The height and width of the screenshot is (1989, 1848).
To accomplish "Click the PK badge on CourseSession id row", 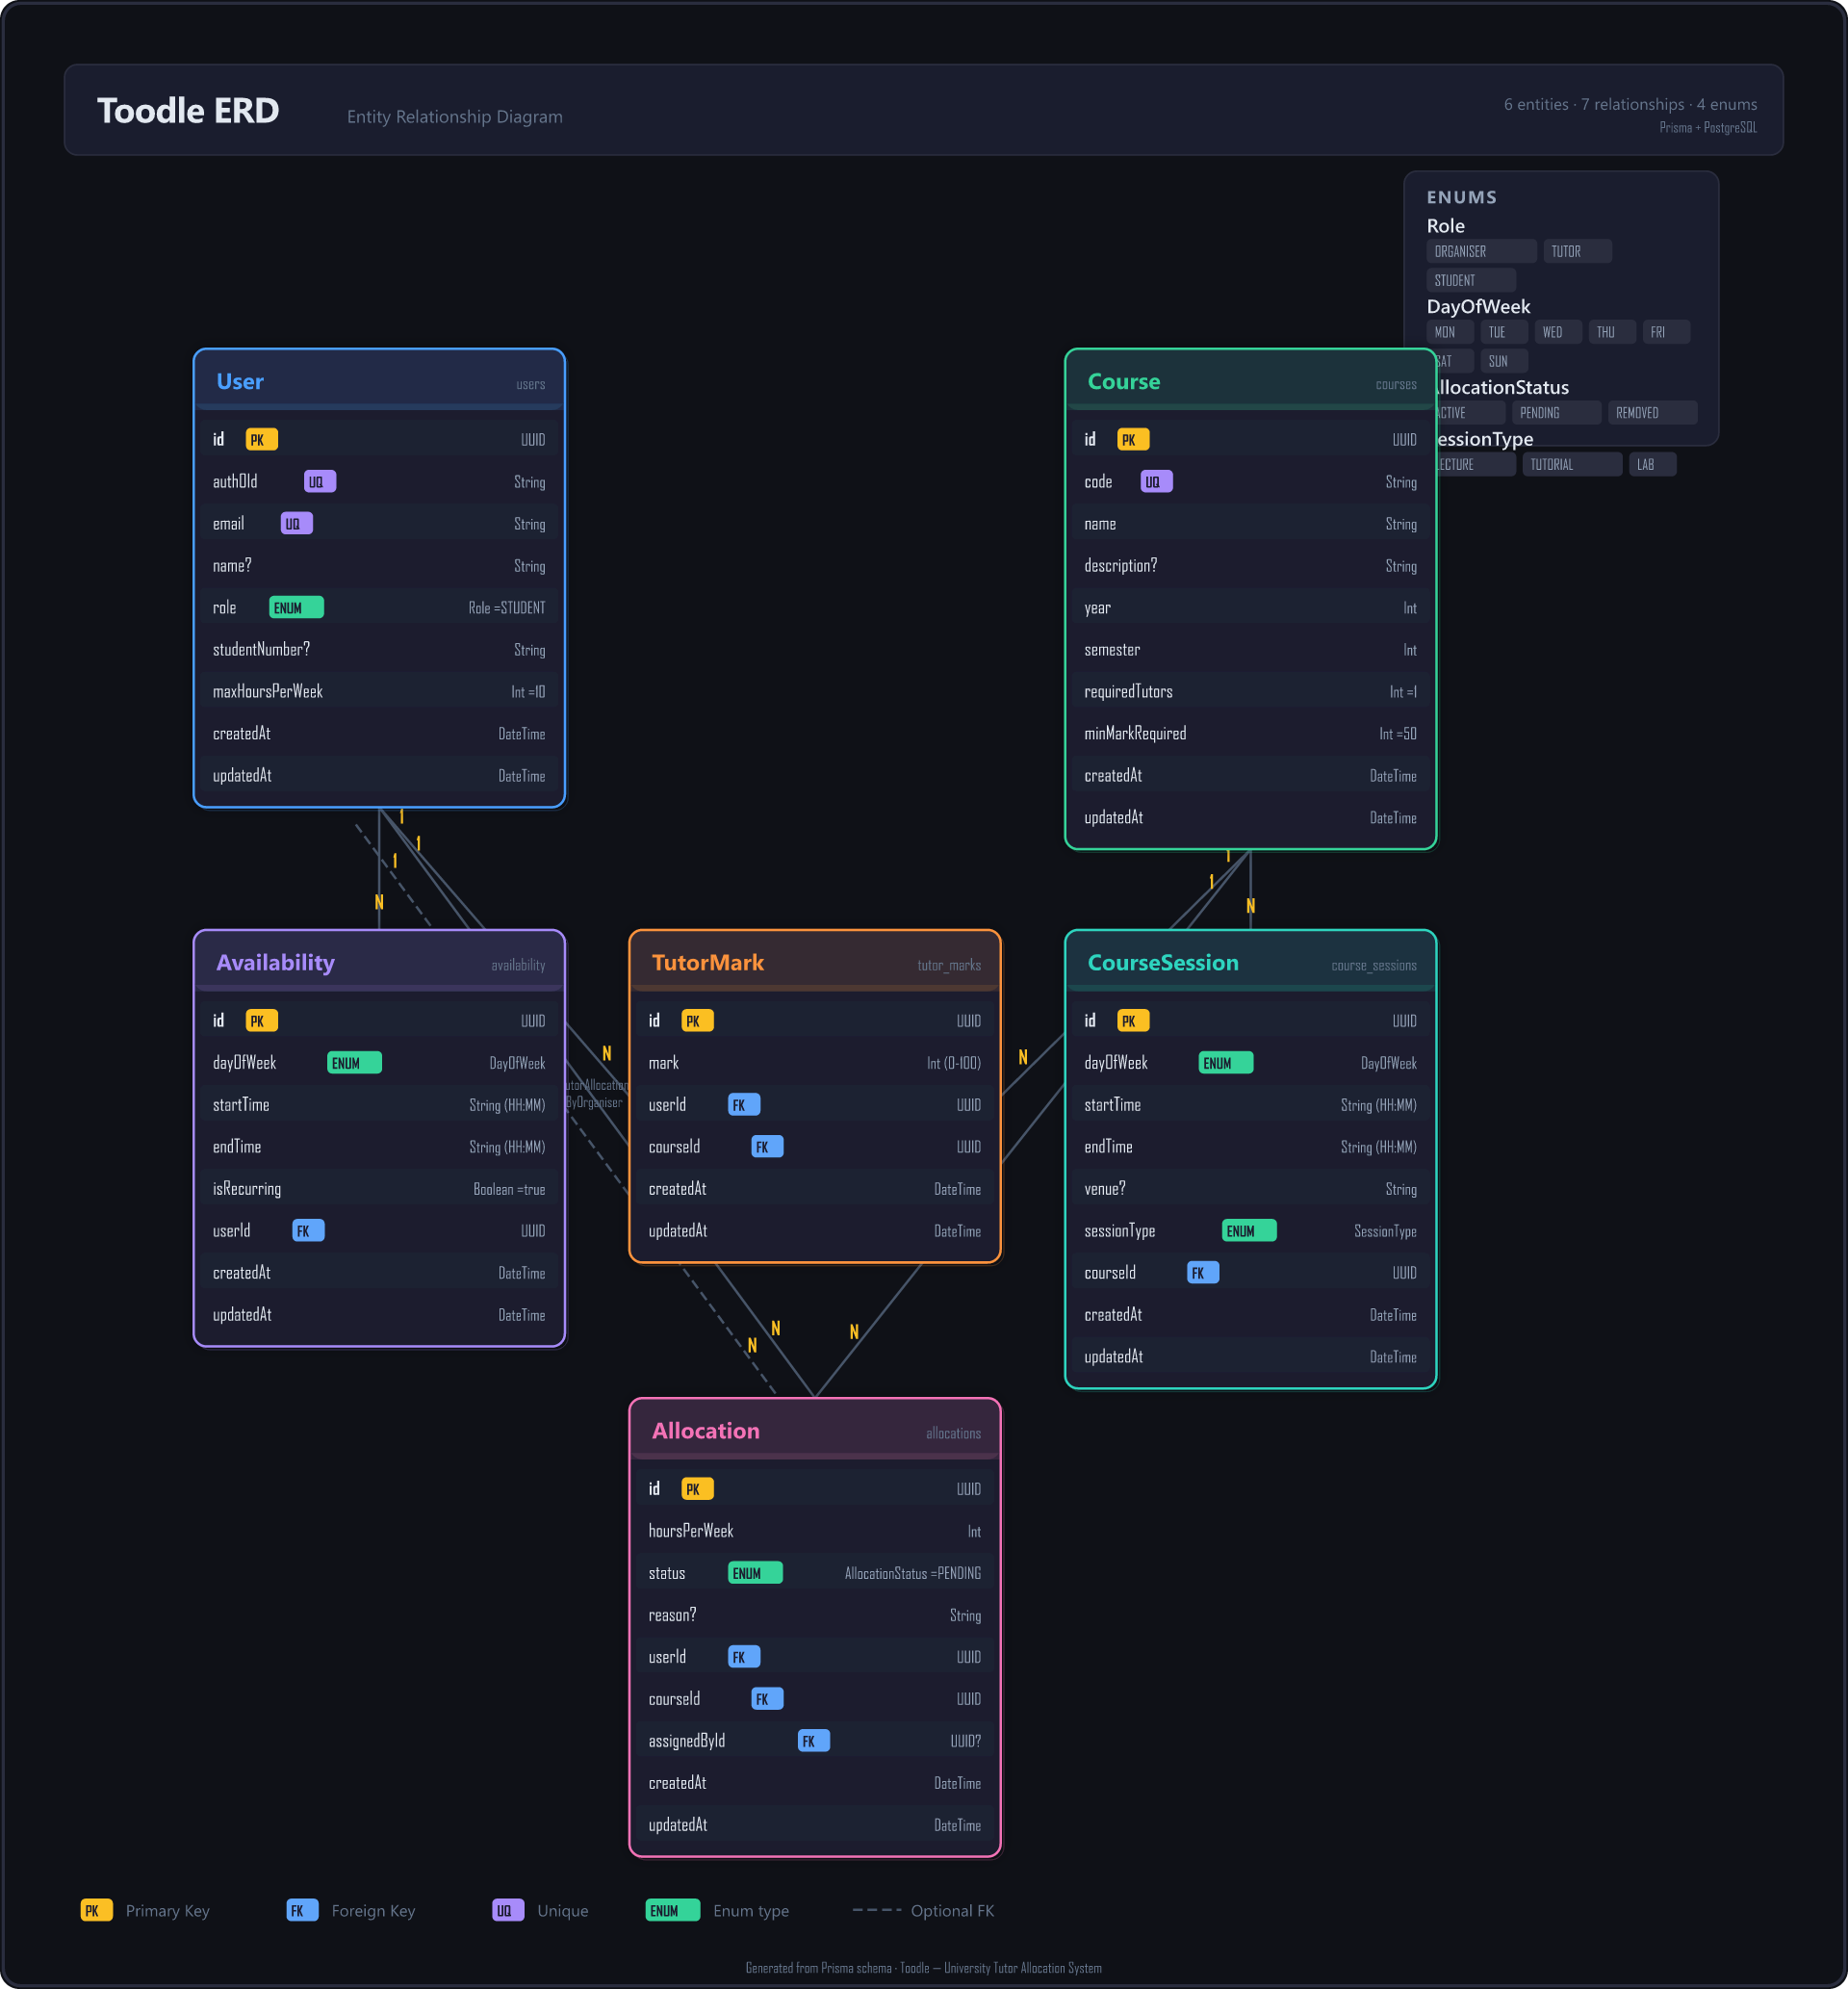I will 1133,1021.
